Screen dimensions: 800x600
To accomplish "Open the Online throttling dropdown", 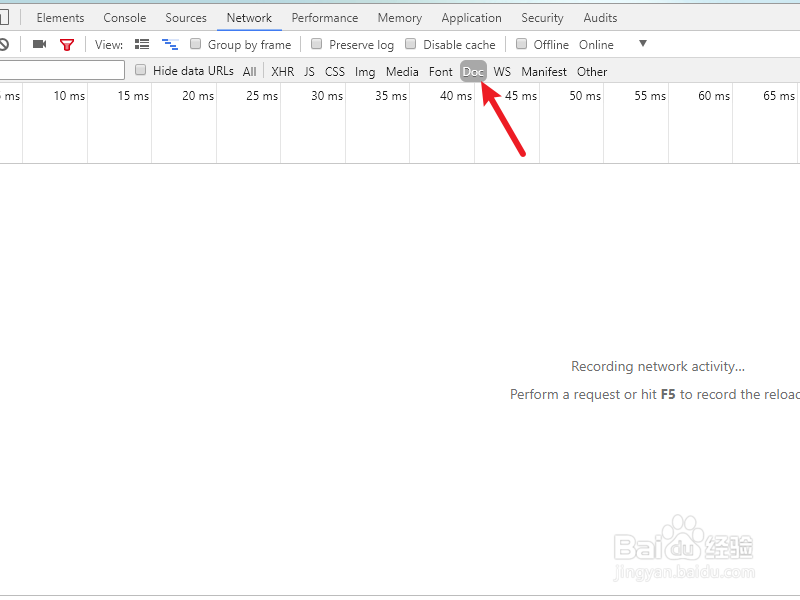I will coord(596,45).
